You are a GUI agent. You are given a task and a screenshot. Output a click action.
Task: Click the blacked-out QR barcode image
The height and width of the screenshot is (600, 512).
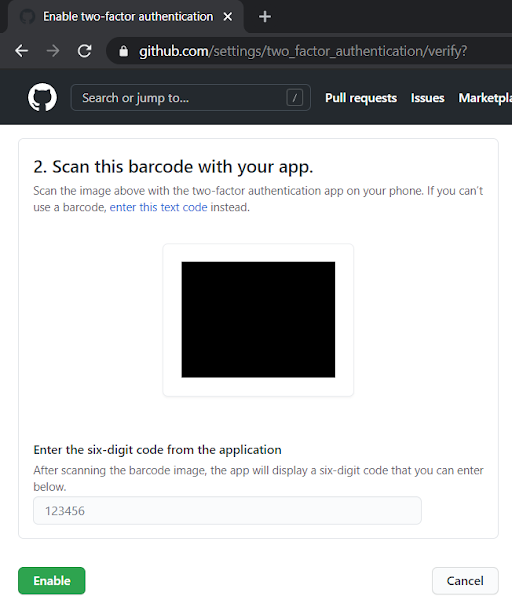258,320
